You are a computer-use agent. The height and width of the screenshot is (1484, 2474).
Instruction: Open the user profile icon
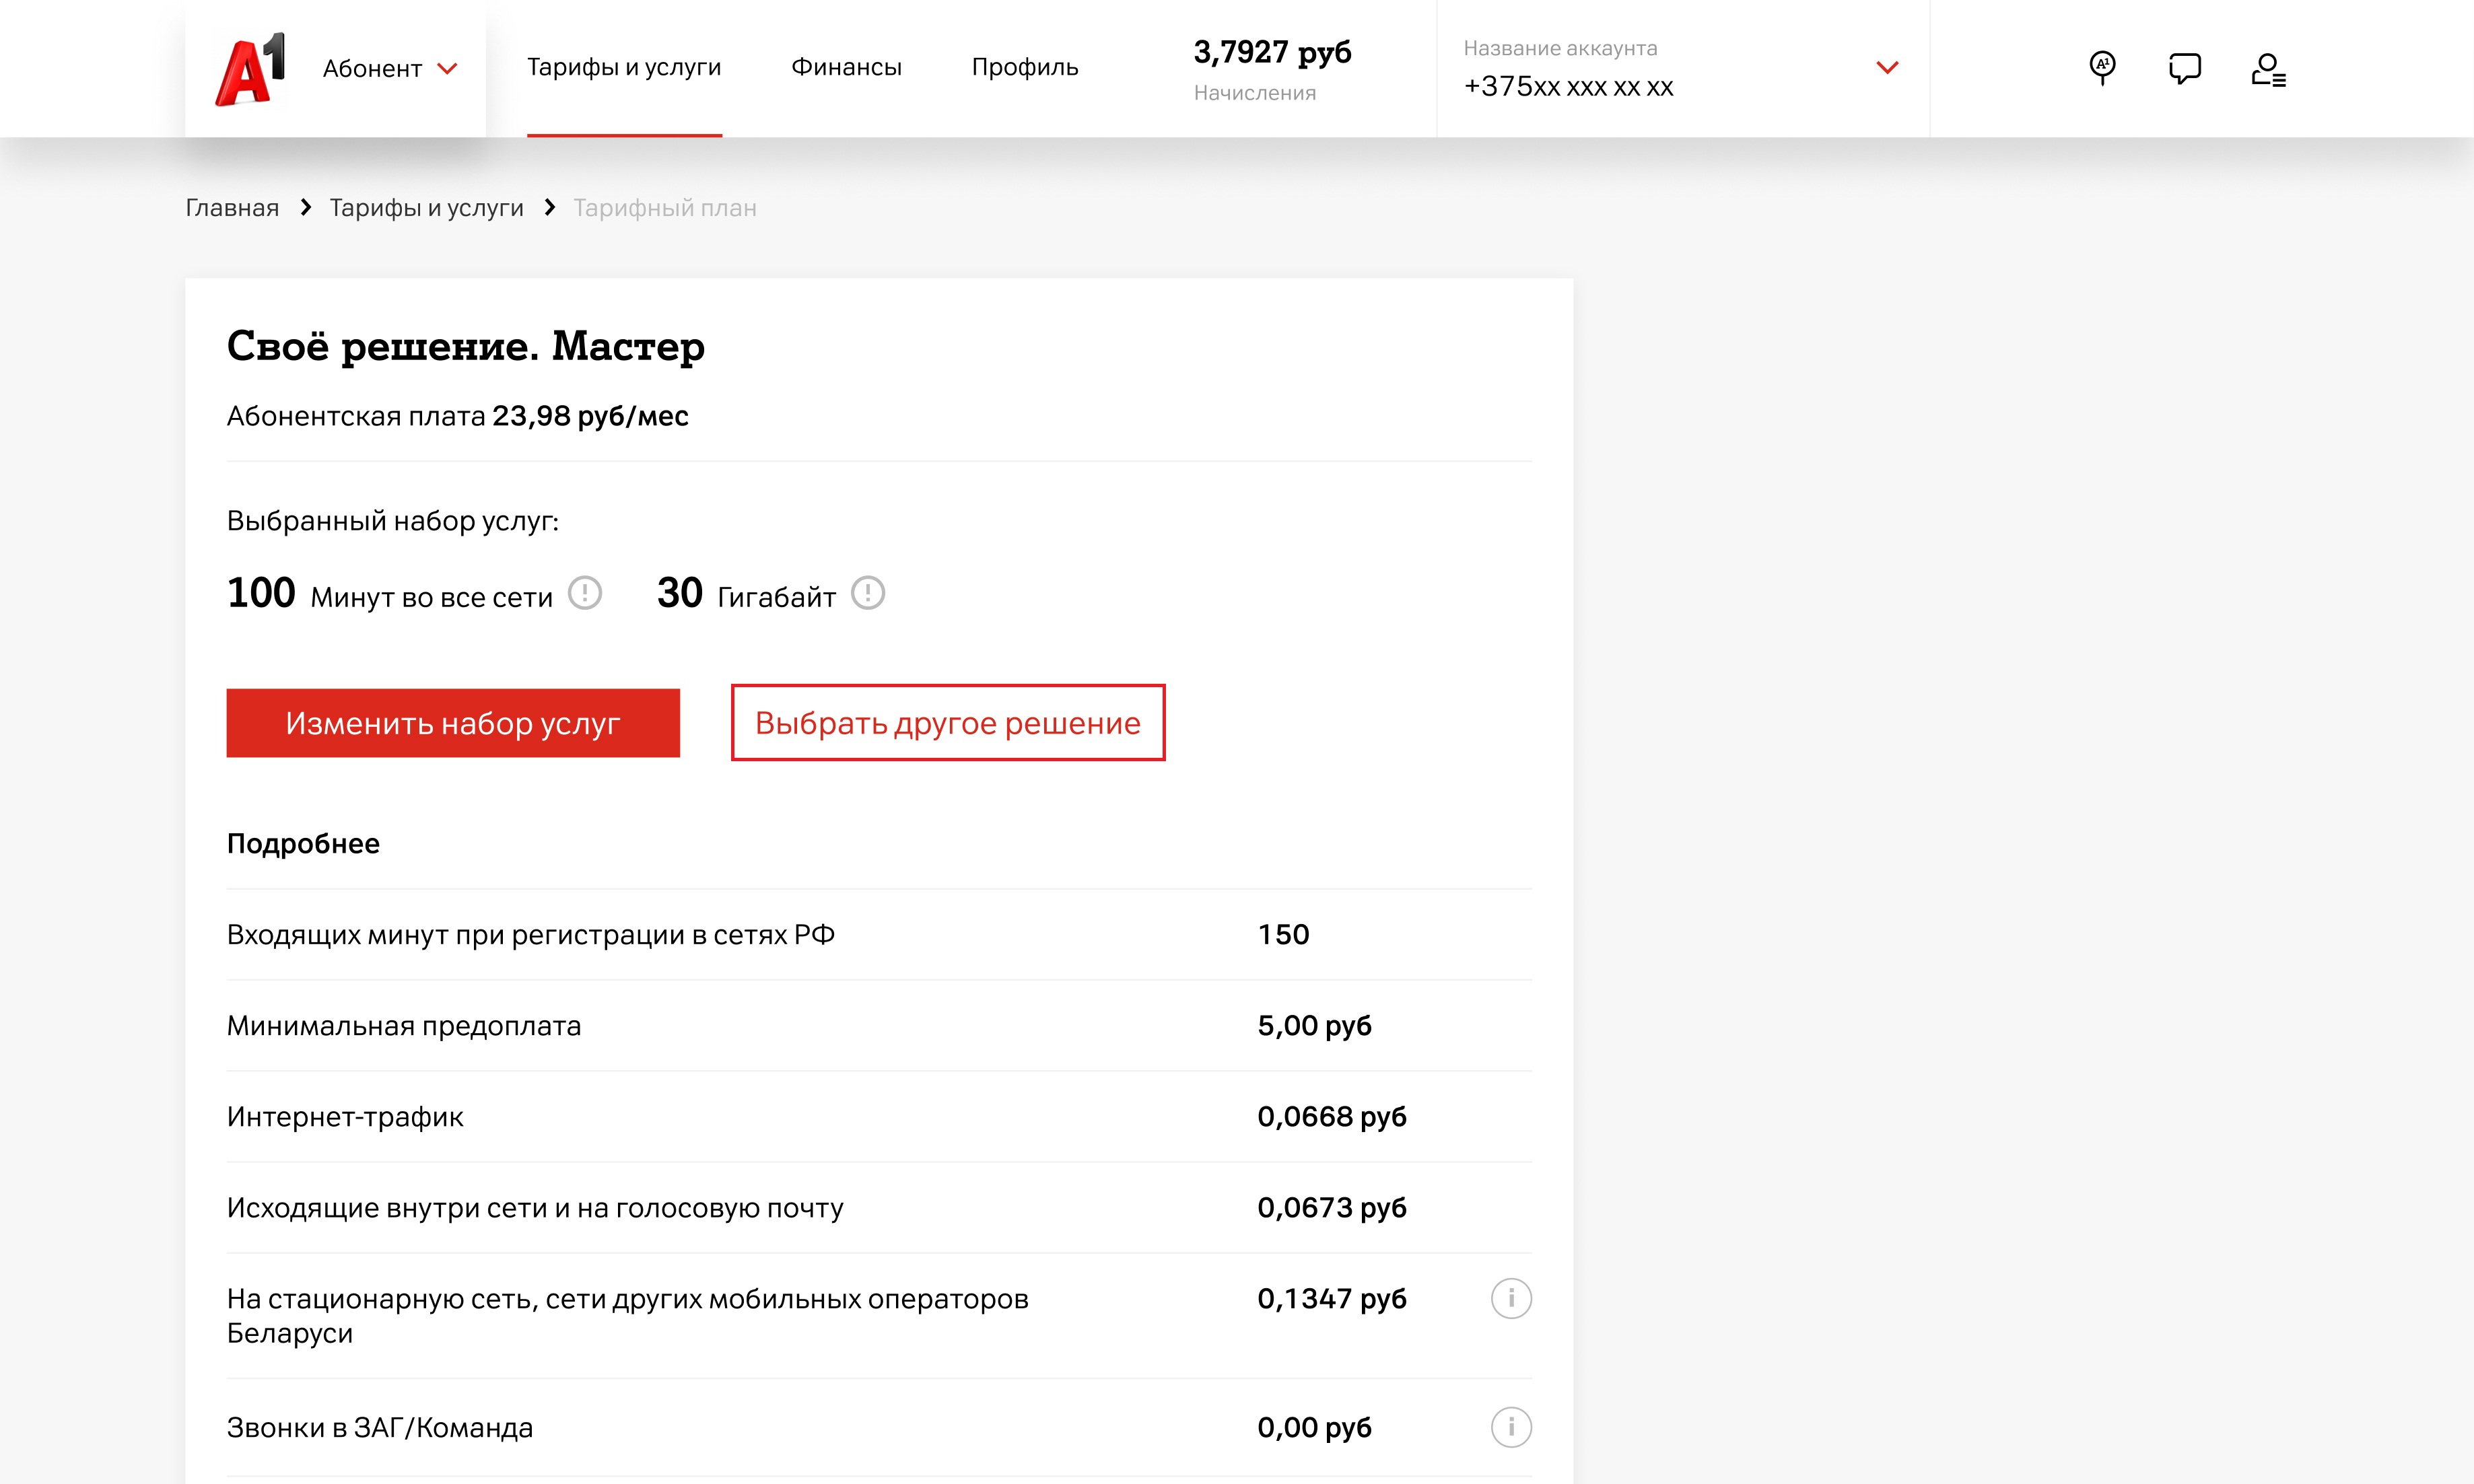pyautogui.click(x=2267, y=69)
